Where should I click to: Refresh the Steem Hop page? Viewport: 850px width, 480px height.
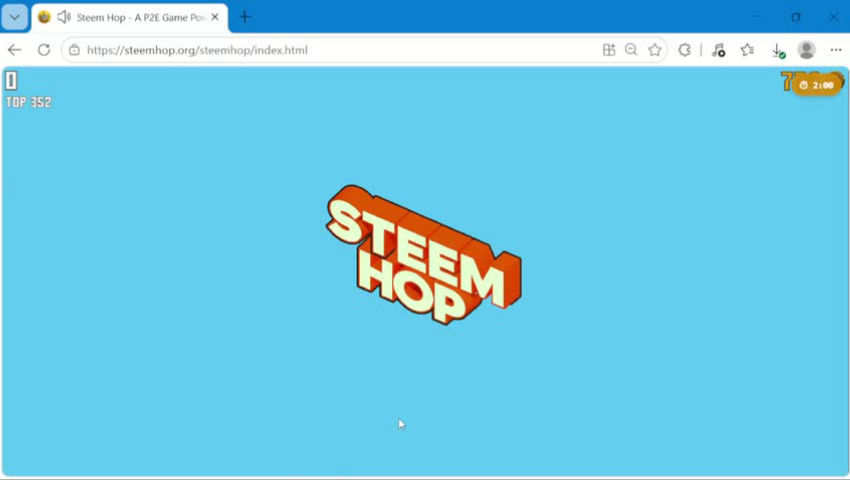[x=44, y=50]
